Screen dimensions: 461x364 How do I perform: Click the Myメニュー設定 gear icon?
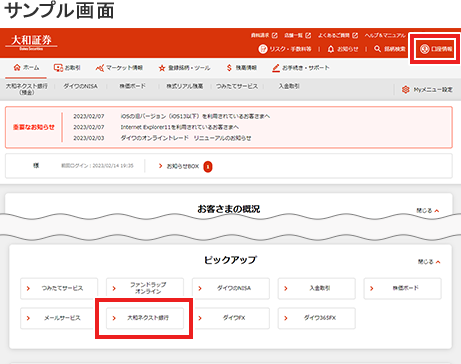pos(405,89)
